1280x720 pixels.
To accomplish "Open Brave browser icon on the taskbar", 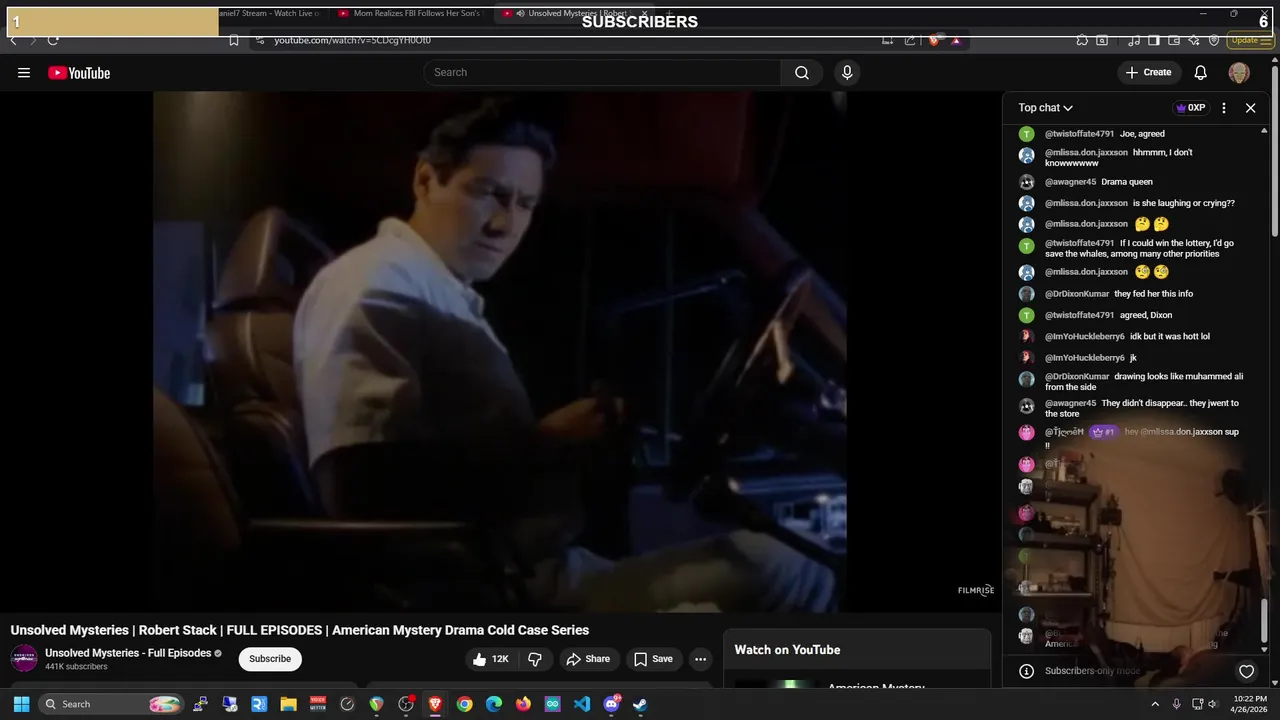I will point(435,704).
